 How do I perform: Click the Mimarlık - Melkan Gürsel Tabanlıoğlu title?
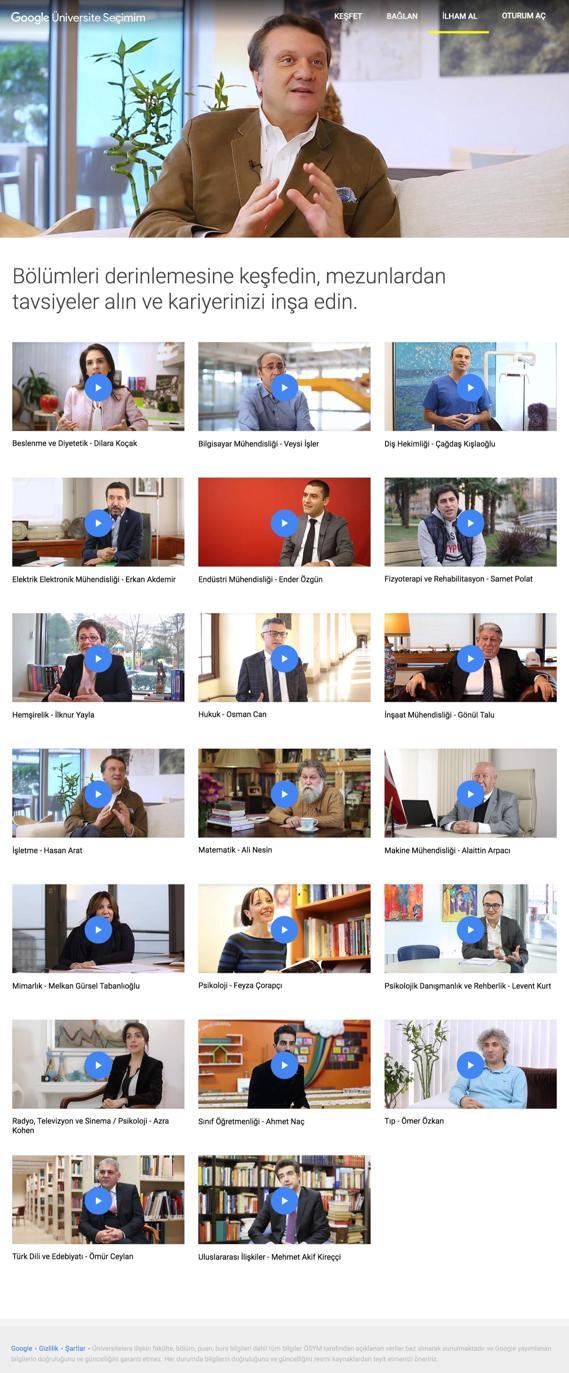click(x=76, y=986)
